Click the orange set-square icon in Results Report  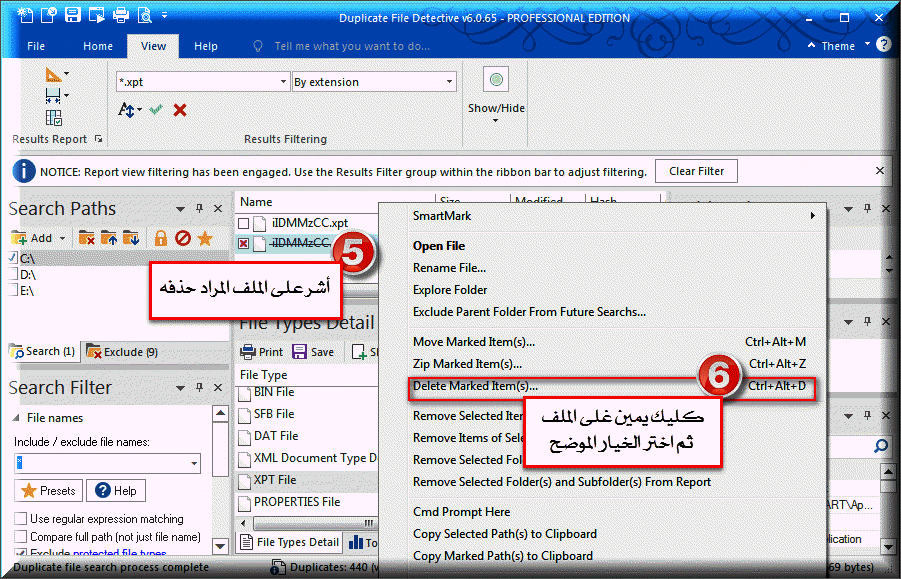[x=53, y=75]
